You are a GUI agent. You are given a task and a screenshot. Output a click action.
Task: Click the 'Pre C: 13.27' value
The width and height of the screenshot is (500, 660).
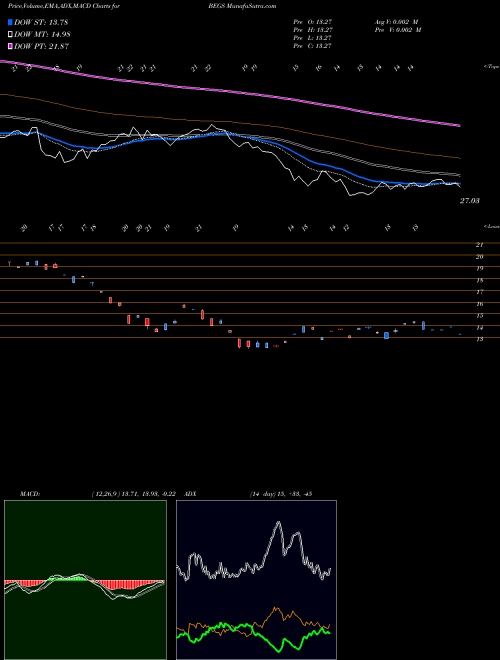point(314,46)
